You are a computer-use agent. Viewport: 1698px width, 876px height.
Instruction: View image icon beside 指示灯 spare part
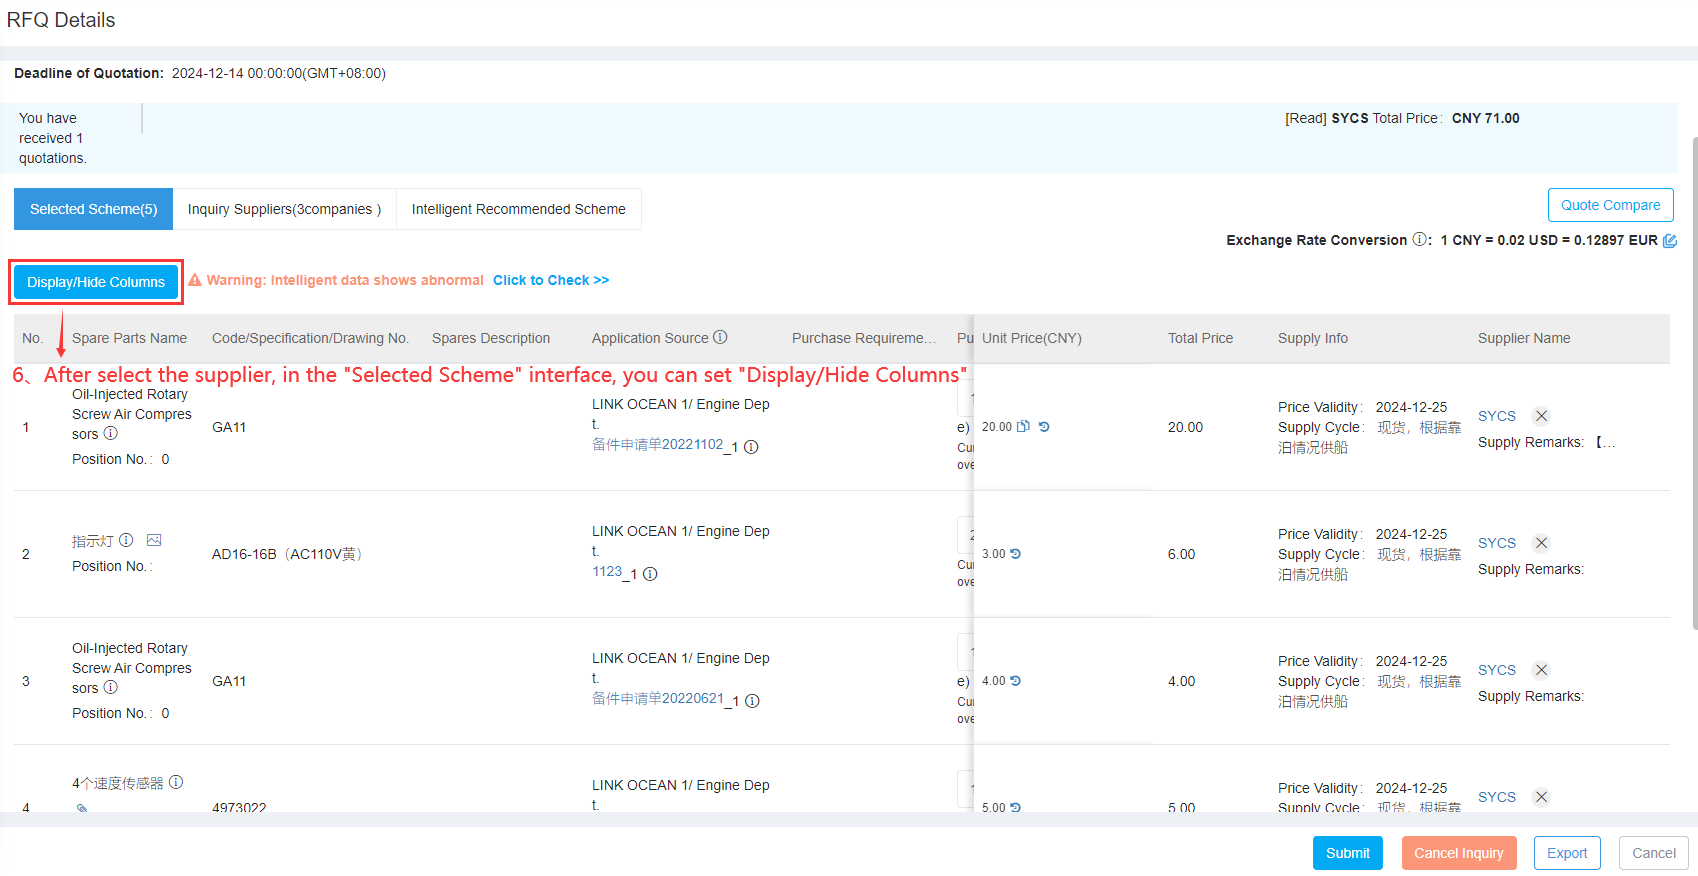154,540
